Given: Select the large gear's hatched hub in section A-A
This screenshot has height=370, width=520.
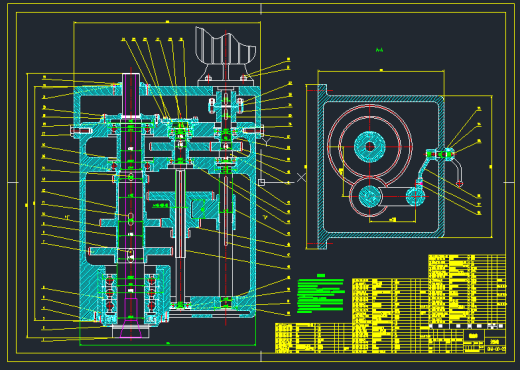Looking at the screenshot, I should [370, 146].
